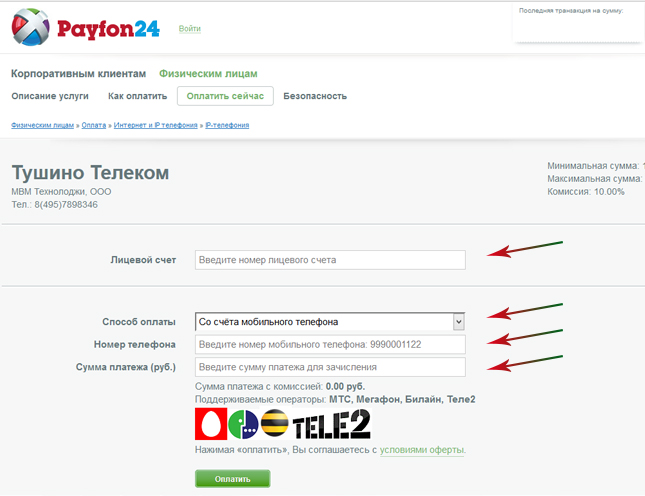645x496 pixels.
Task: Click the striped Beeline operator logo
Action: [275, 423]
